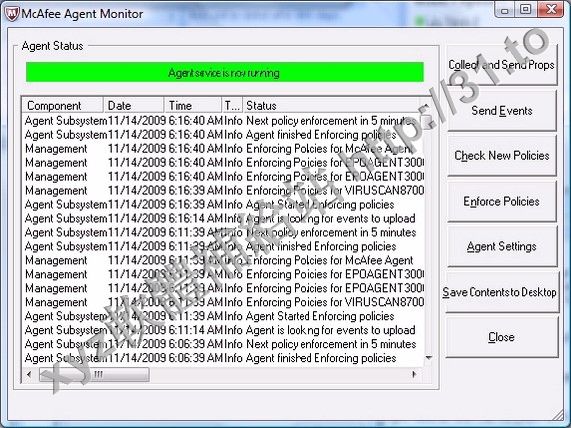
Task: Select 6:11:39 AM 'Enforcing Policies for VIRUSCAN8700' row
Action: pos(224,302)
